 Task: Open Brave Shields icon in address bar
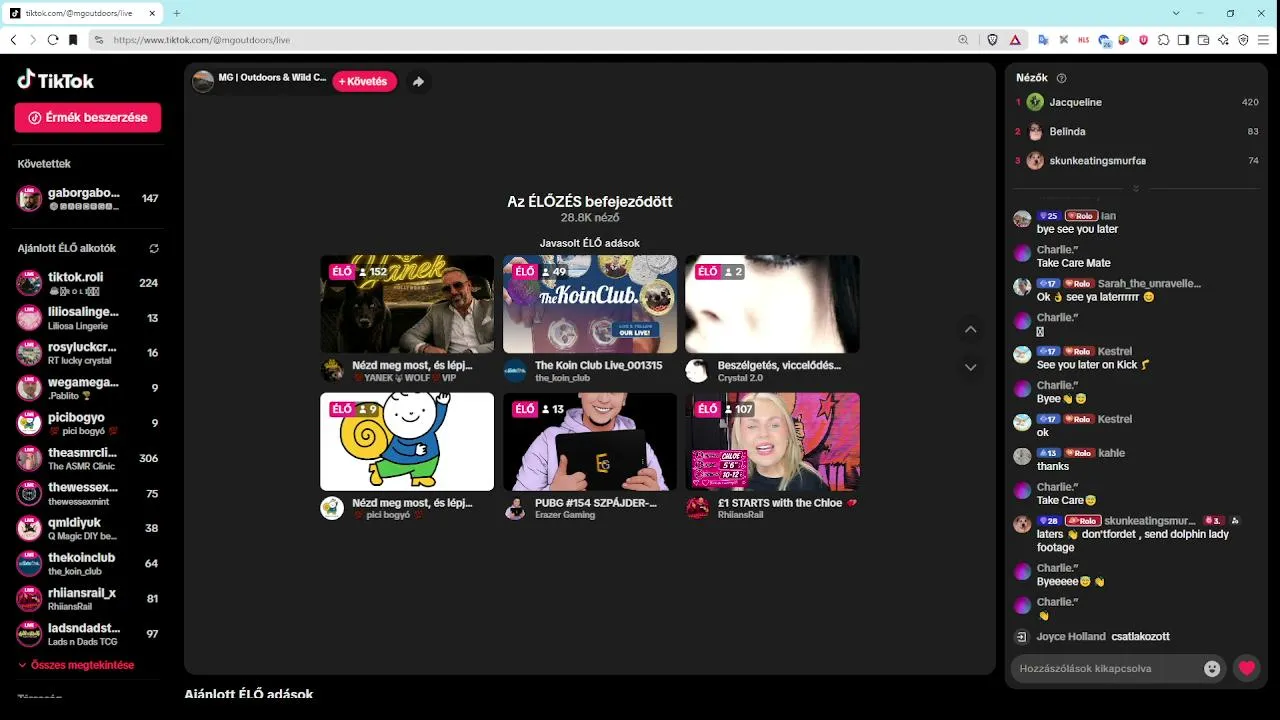click(x=993, y=40)
